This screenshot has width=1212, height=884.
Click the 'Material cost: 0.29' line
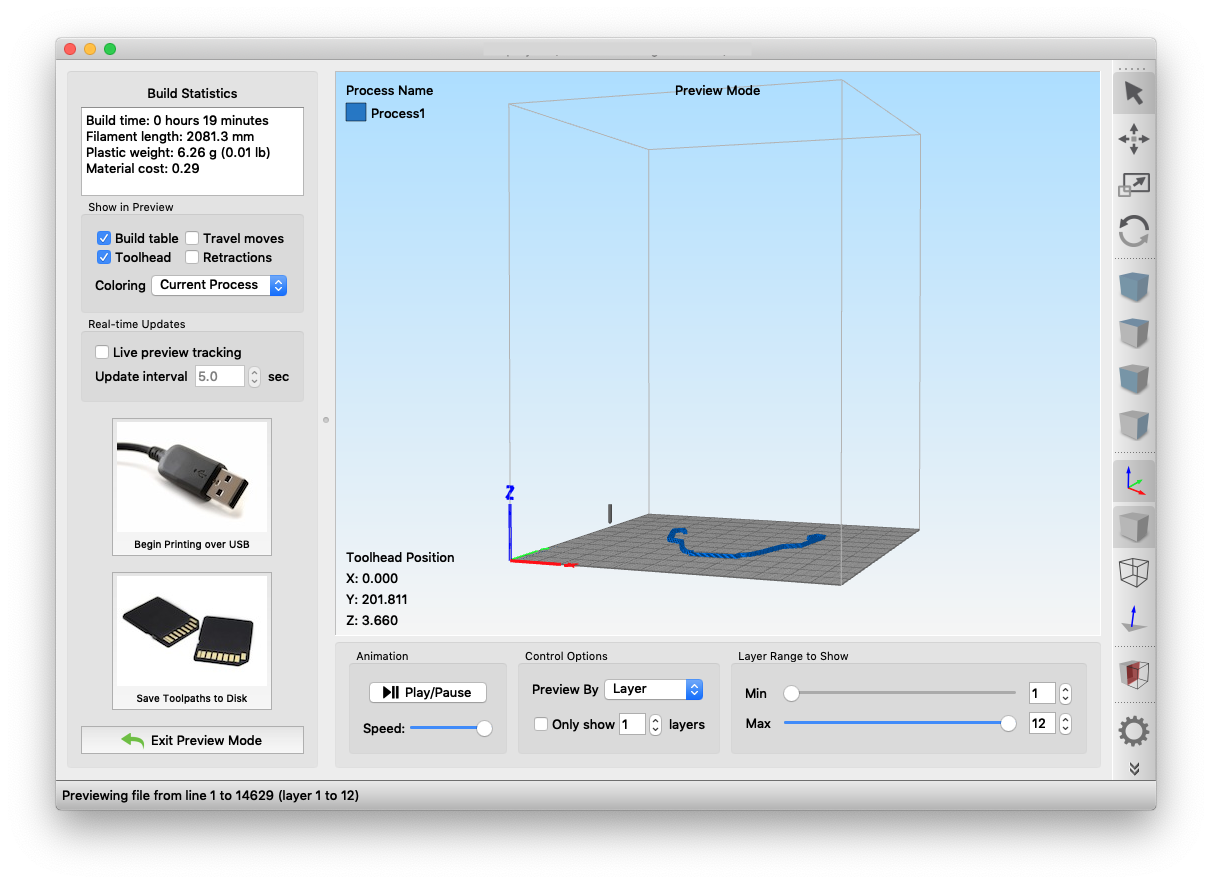point(142,168)
